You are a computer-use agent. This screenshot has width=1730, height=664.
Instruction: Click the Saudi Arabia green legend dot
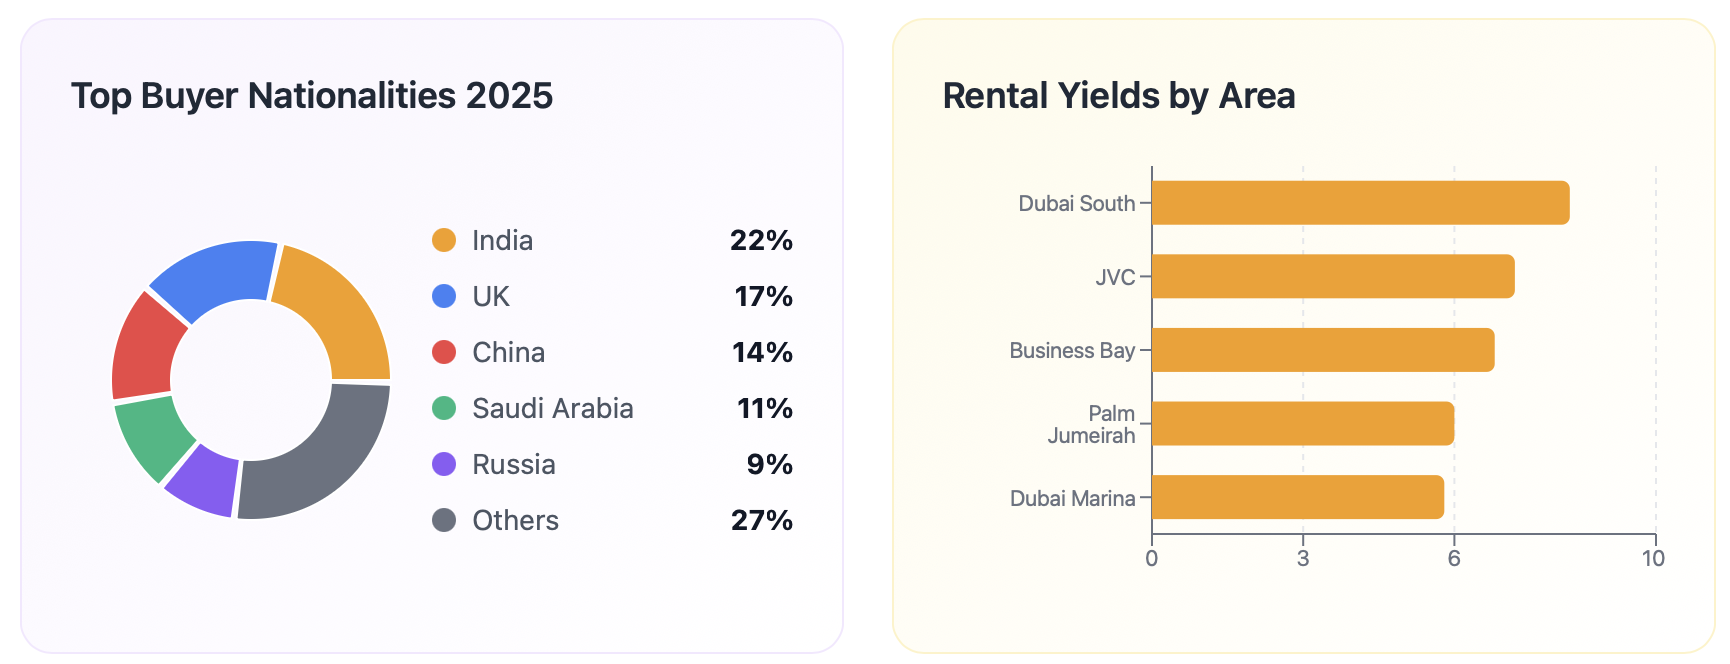coord(444,408)
